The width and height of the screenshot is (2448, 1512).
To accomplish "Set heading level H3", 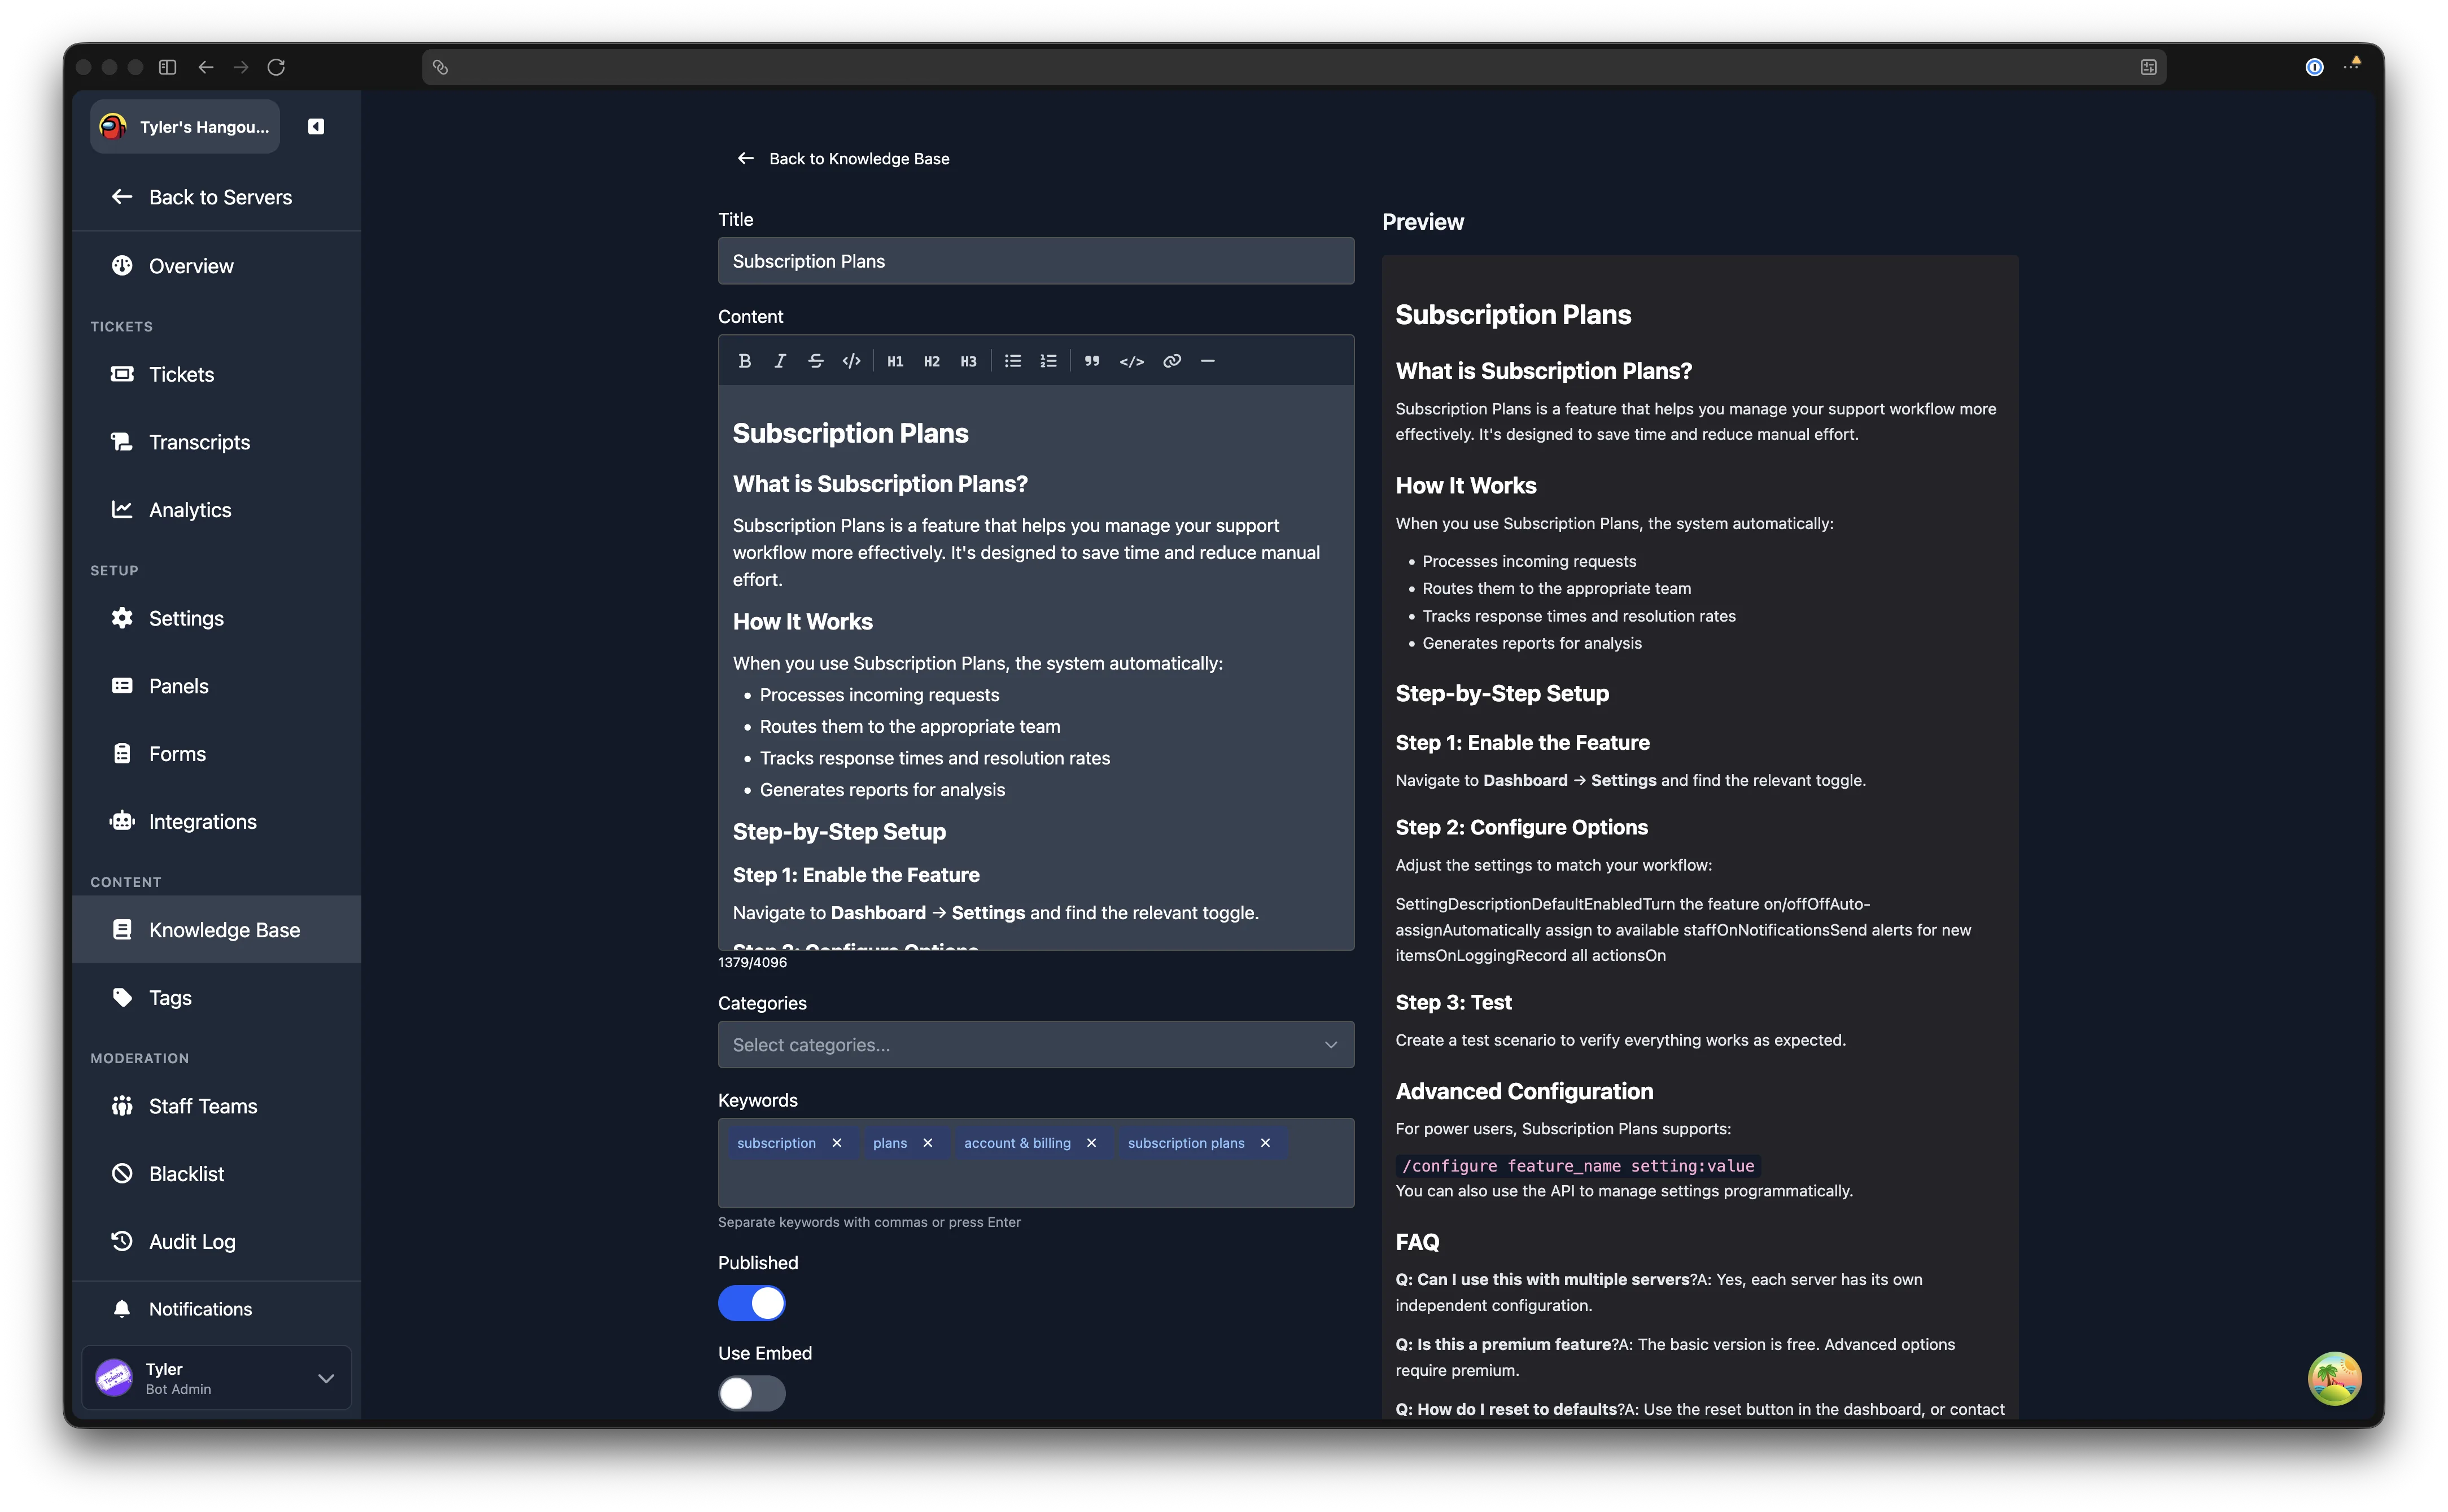I will pos(968,361).
